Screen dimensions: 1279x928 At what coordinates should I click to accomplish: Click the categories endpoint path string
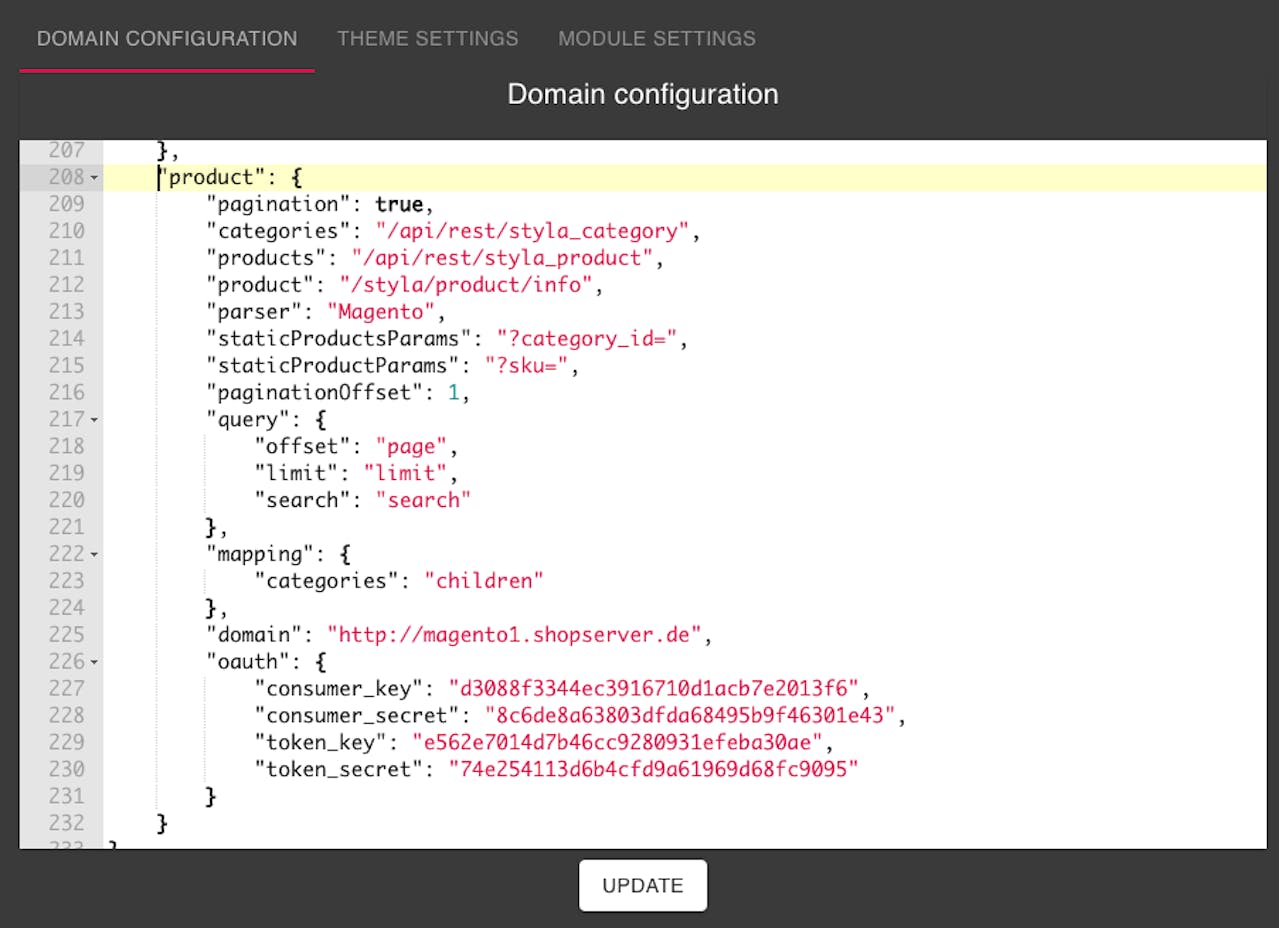(532, 231)
